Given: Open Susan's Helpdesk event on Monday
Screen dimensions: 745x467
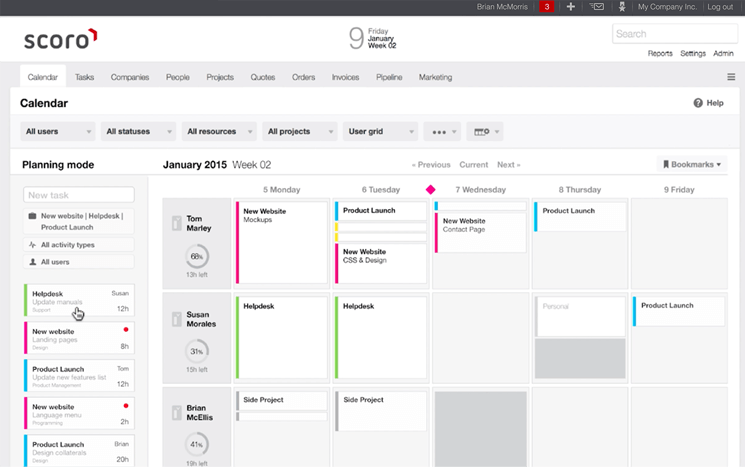Looking at the screenshot, I should coord(282,337).
